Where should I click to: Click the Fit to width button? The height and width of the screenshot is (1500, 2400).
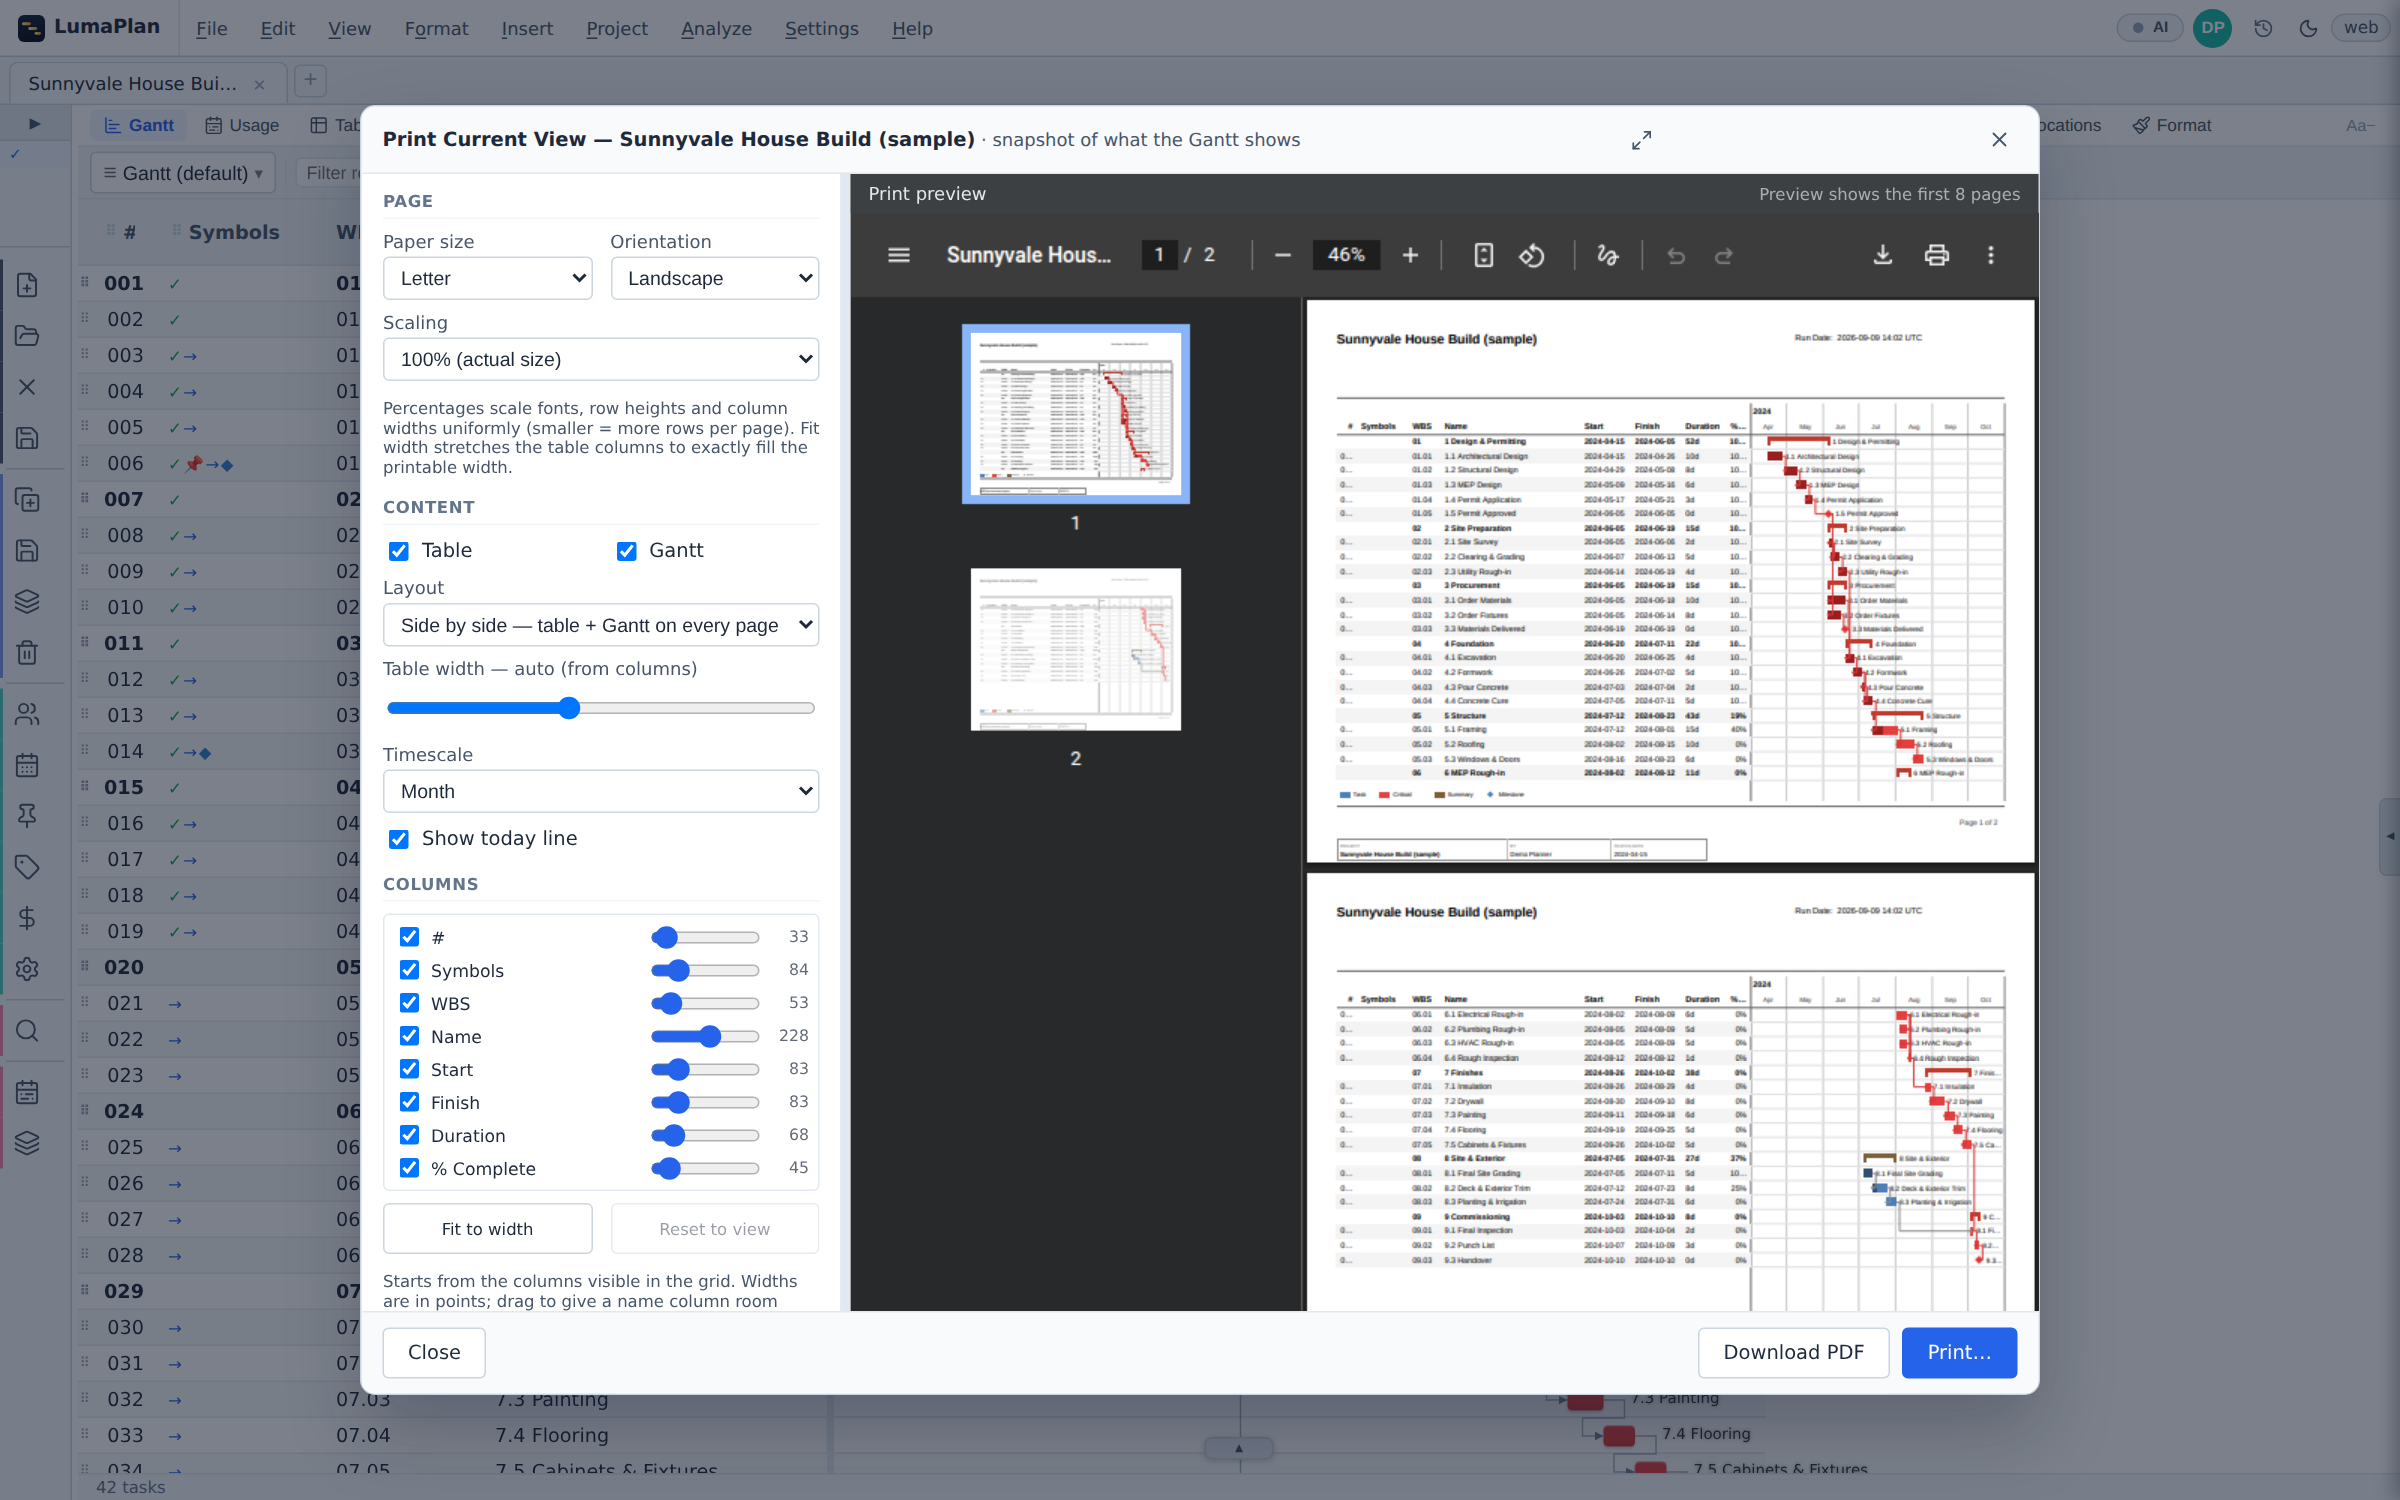tap(487, 1229)
